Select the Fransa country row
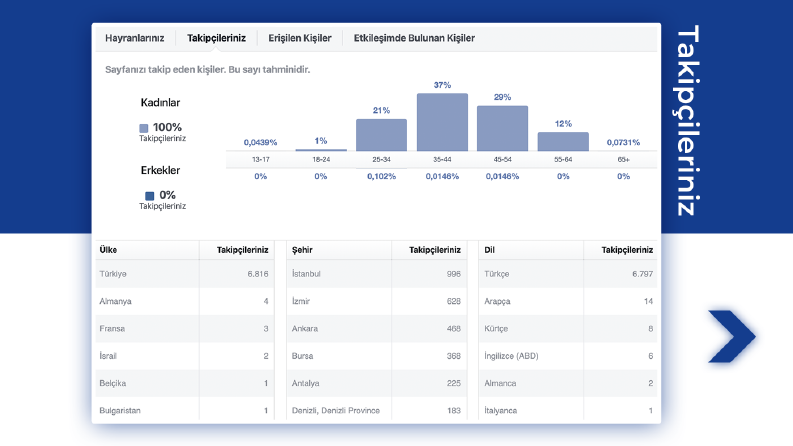Screen dimensions: 793x446 (185, 329)
